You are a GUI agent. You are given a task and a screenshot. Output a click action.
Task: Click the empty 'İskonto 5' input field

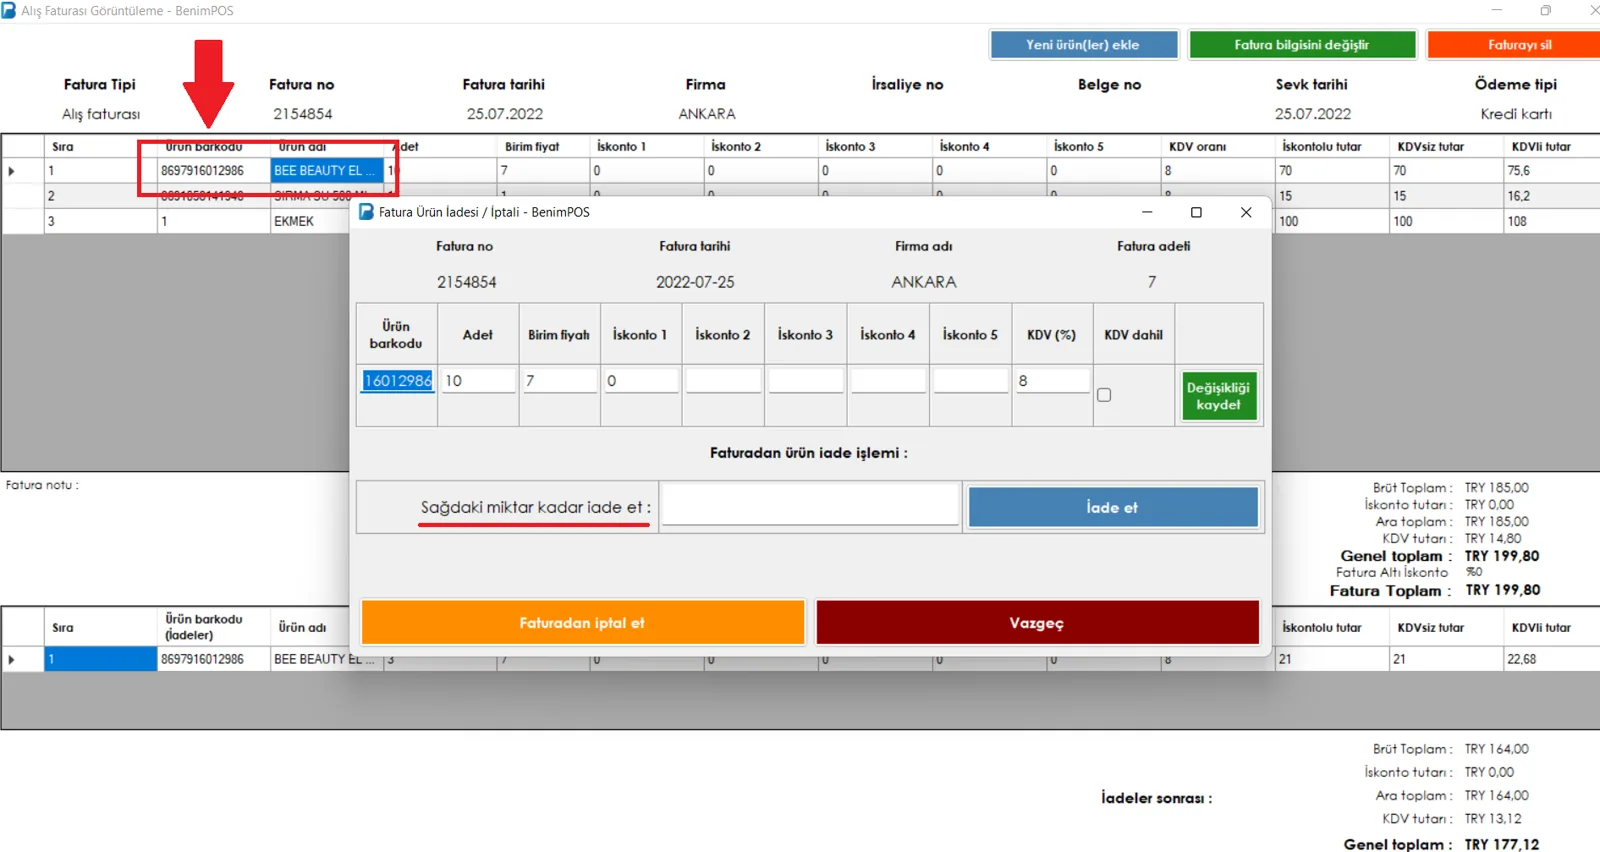970,381
